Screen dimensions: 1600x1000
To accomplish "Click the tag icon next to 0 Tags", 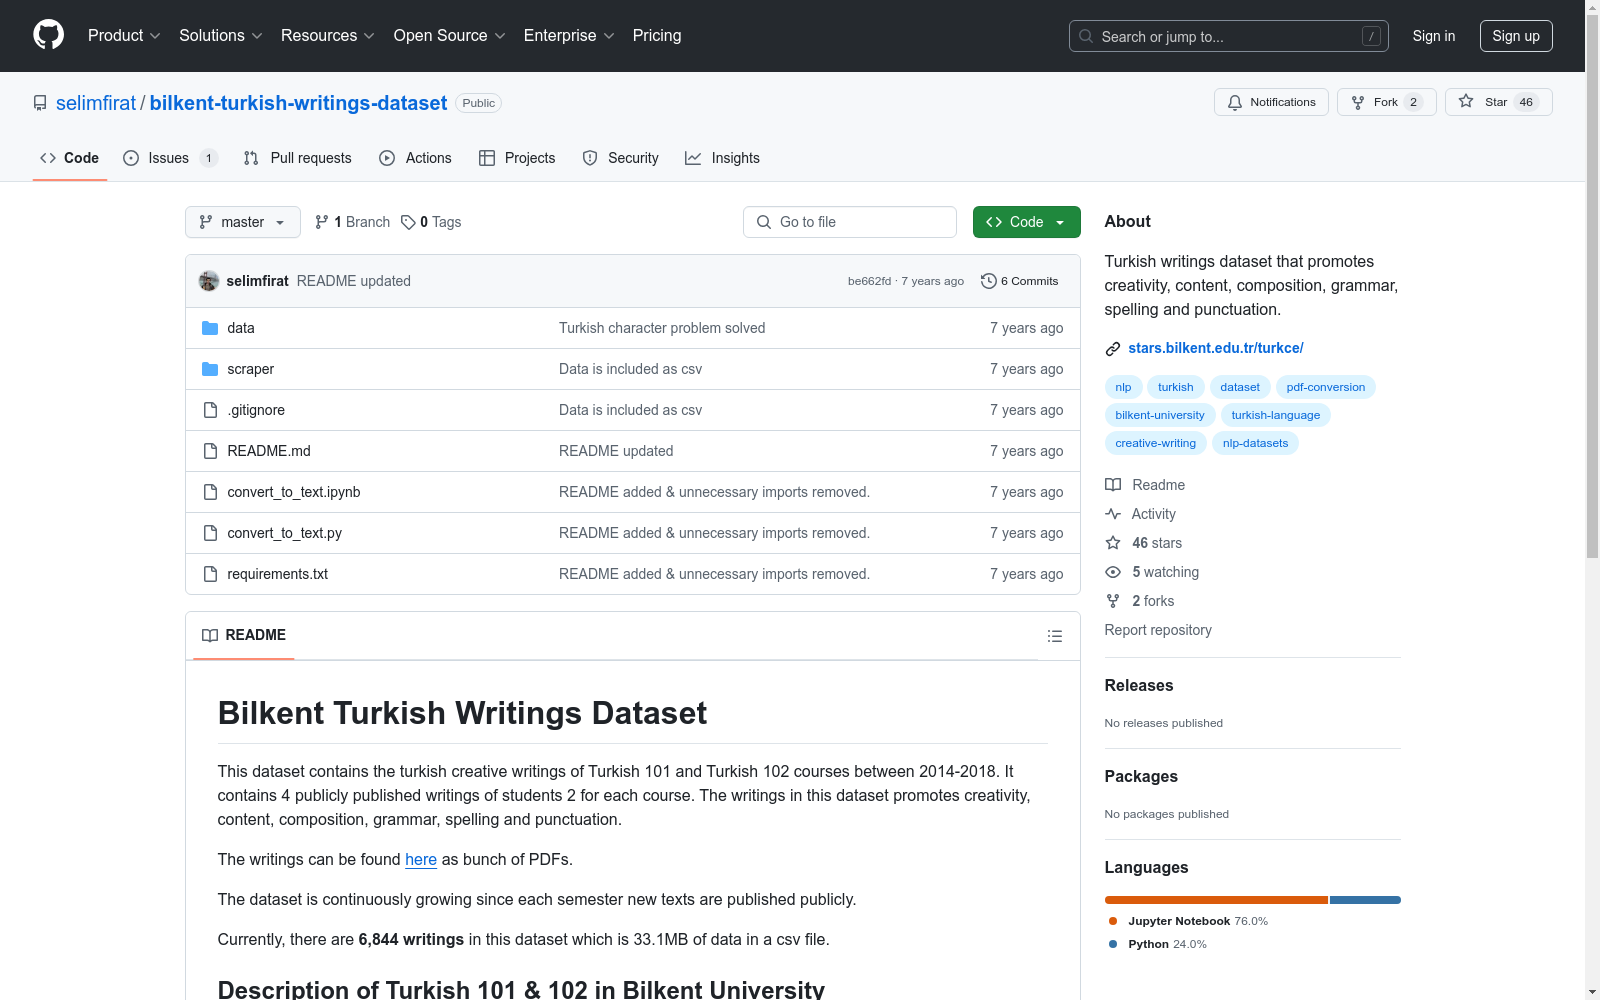I will 408,222.
